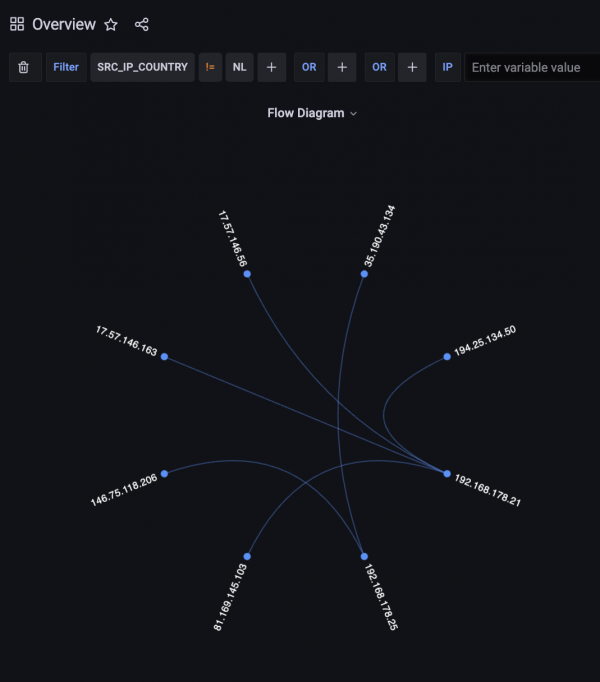Select the 17.57.146.56 node in the diagram
The width and height of the screenshot is (600, 682).
[247, 274]
